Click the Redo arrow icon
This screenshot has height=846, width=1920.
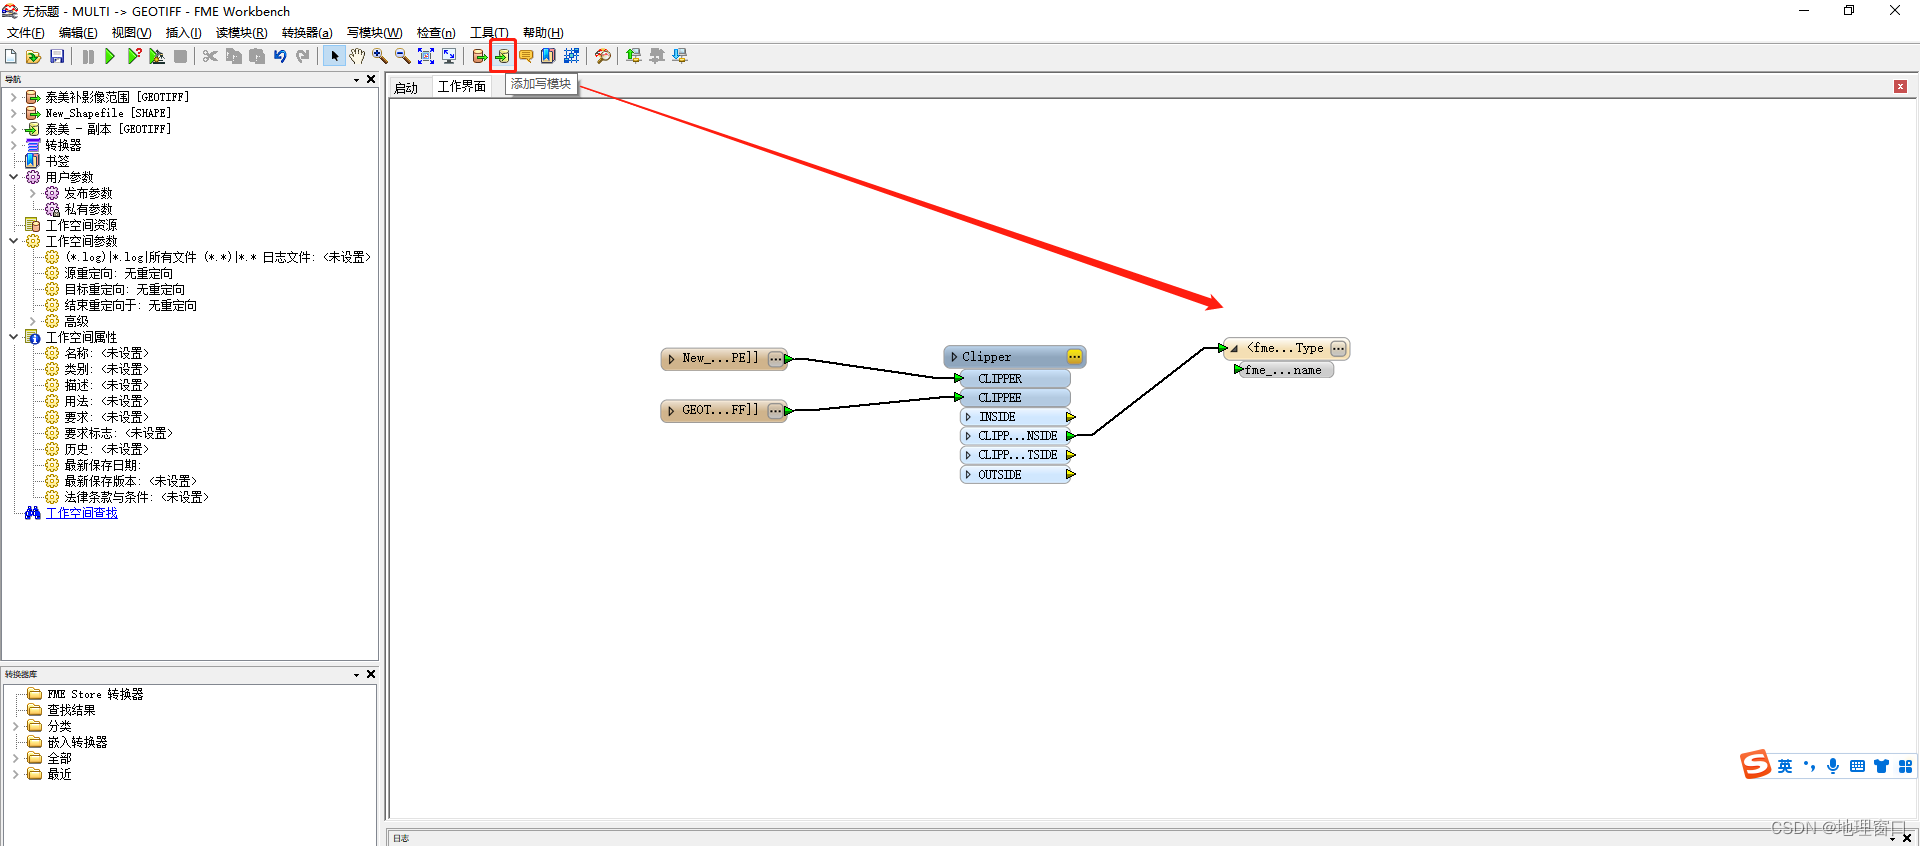pos(303,56)
